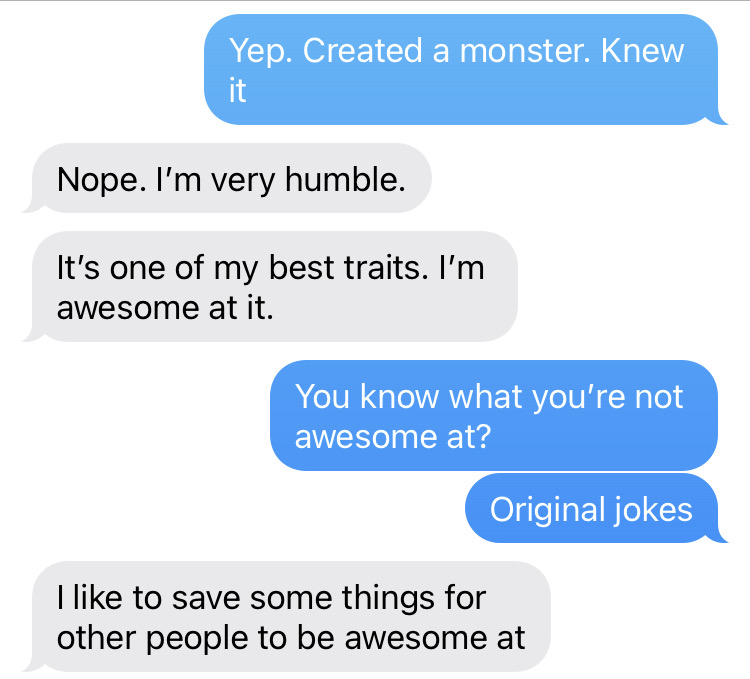This screenshot has width=750, height=679.
Task: Tap the "Original jokes" blue bubble
Action: (x=590, y=509)
